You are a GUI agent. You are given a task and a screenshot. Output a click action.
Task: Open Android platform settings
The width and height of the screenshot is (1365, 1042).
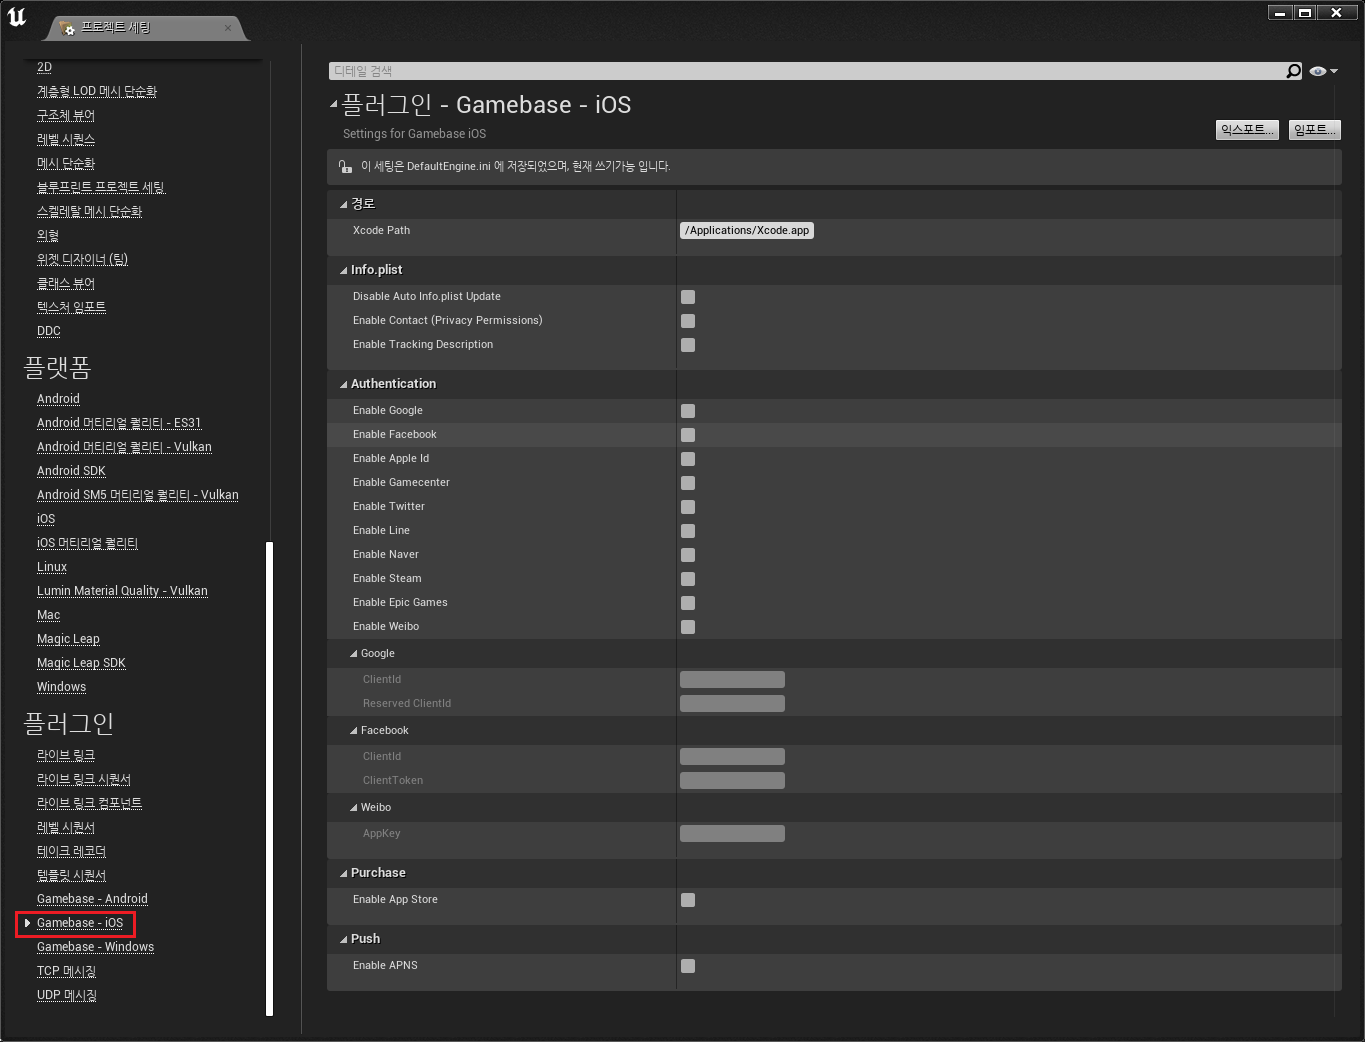(58, 399)
